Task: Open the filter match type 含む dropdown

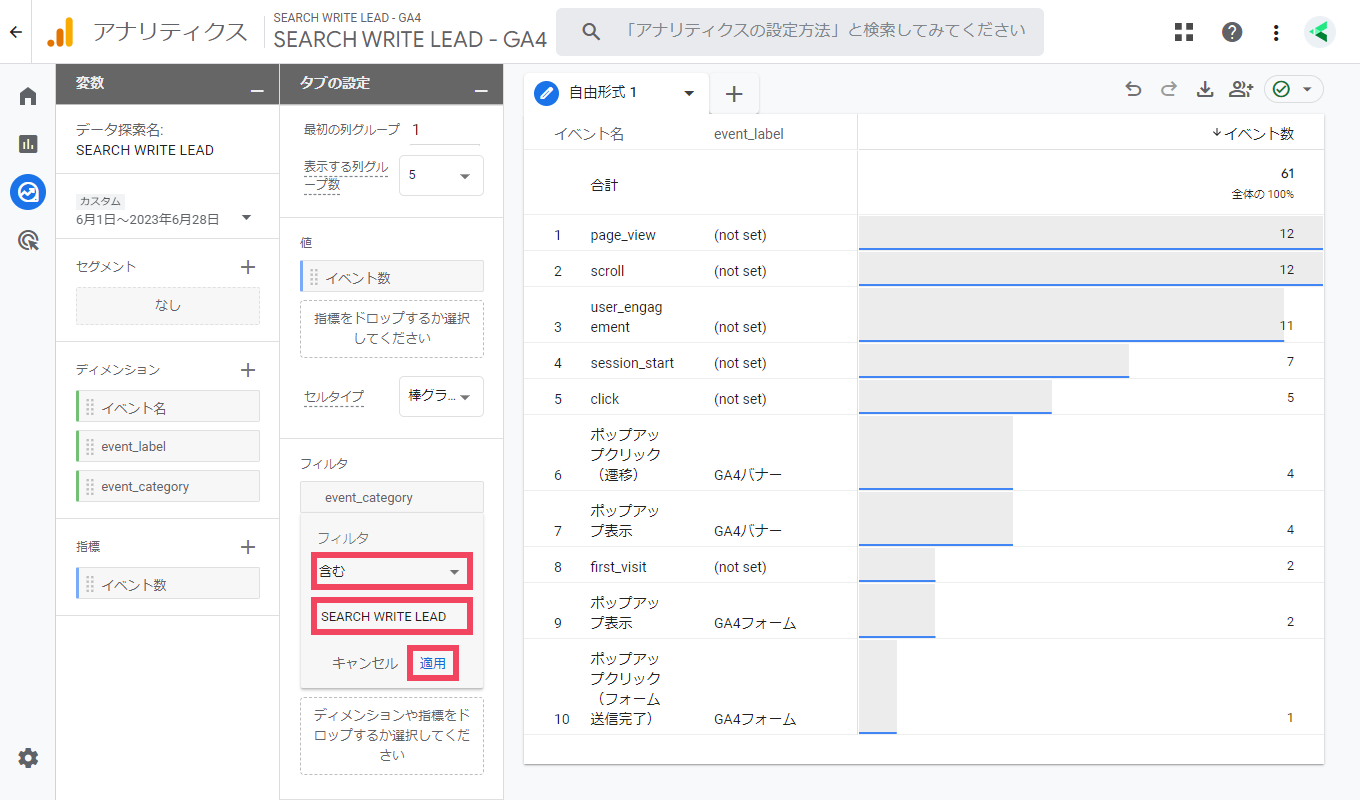Action: coord(392,571)
